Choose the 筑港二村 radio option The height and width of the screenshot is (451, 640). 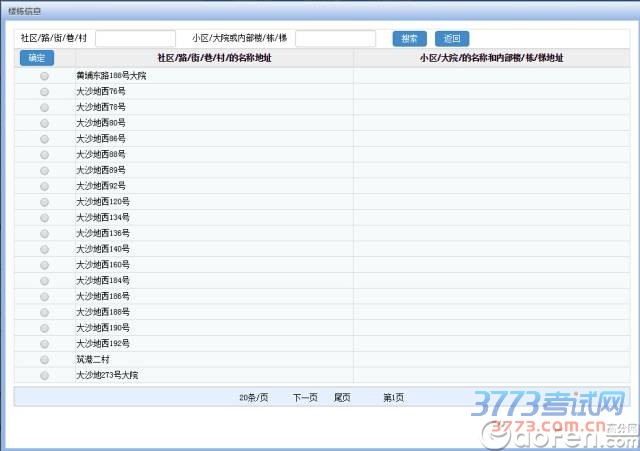44,360
